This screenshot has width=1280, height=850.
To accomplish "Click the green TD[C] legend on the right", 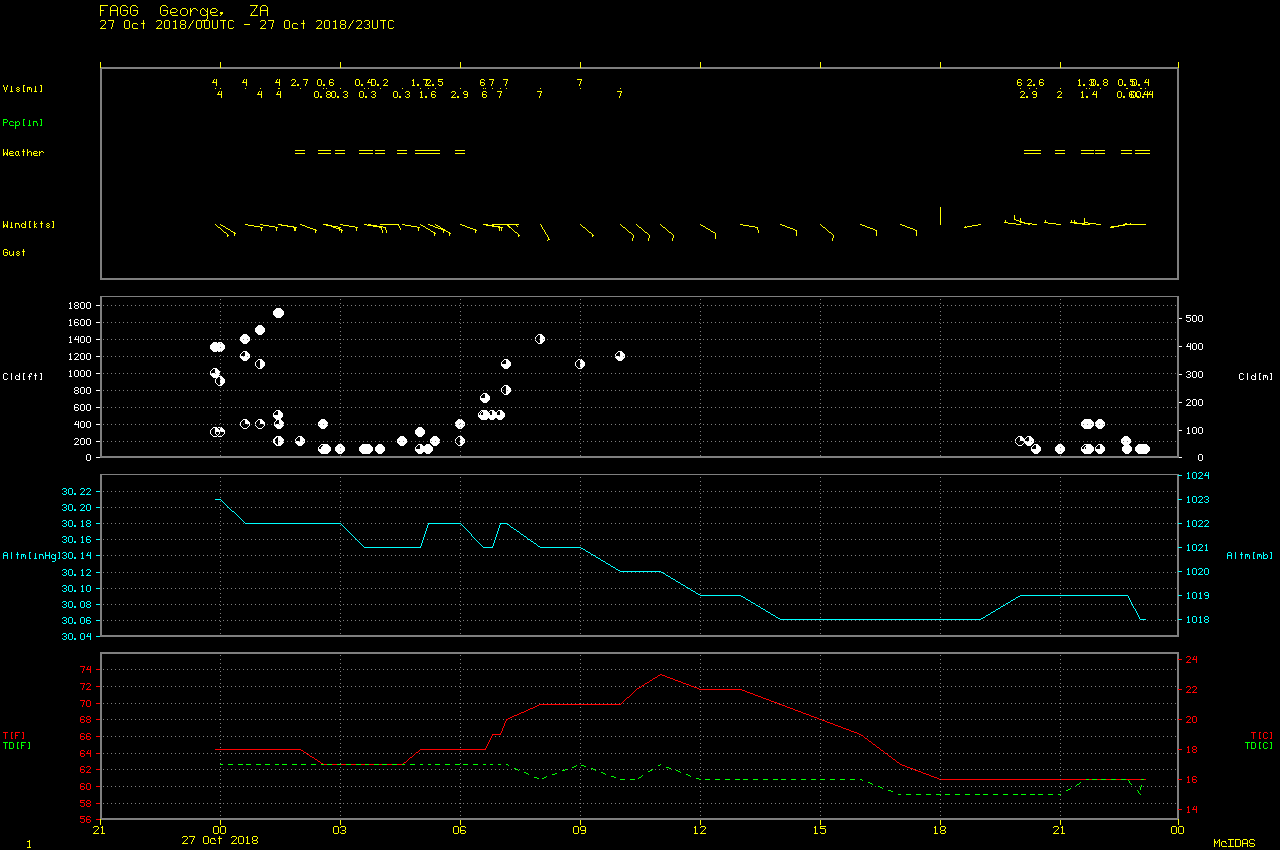I will pos(1259,746).
